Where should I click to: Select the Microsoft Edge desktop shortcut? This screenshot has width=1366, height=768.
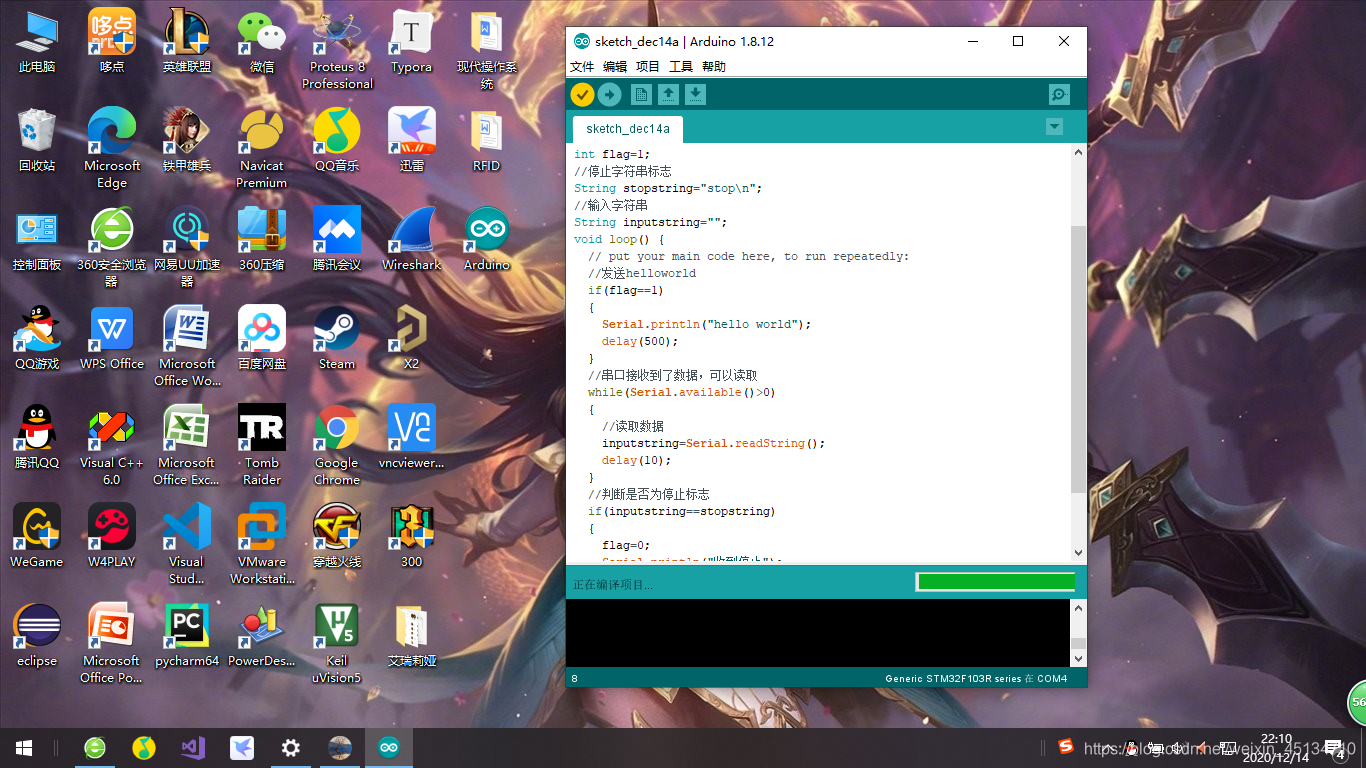click(x=112, y=149)
